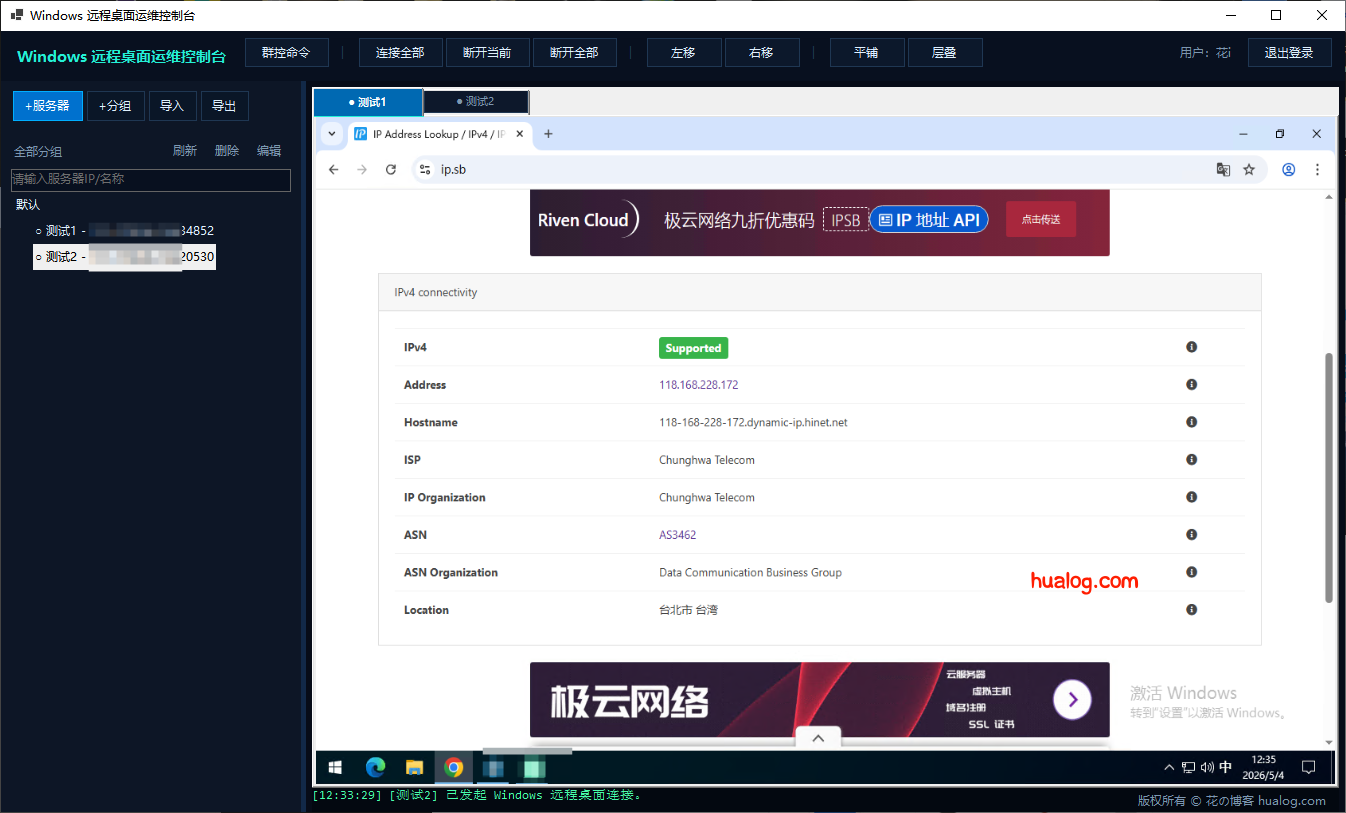Go back in the remote Chrome browser
This screenshot has height=813, width=1346.
334,169
